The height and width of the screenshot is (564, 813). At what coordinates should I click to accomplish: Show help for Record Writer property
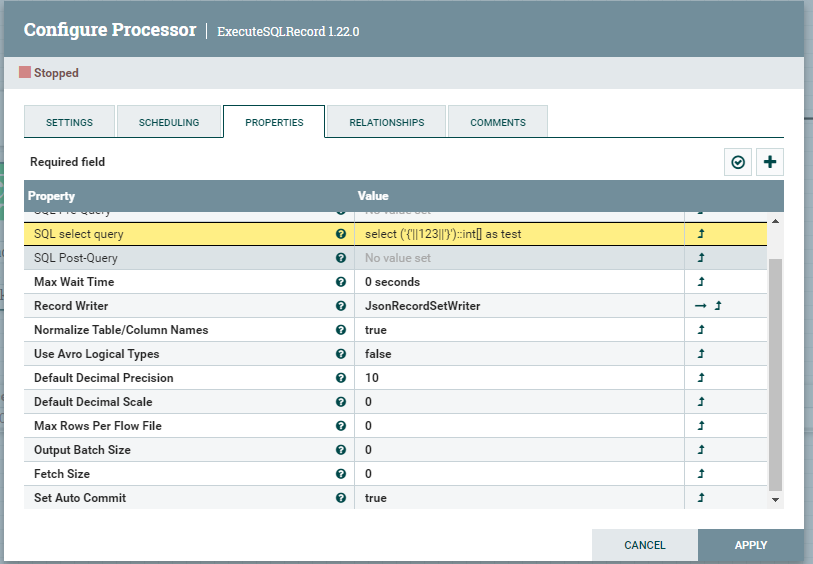pyautogui.click(x=341, y=306)
